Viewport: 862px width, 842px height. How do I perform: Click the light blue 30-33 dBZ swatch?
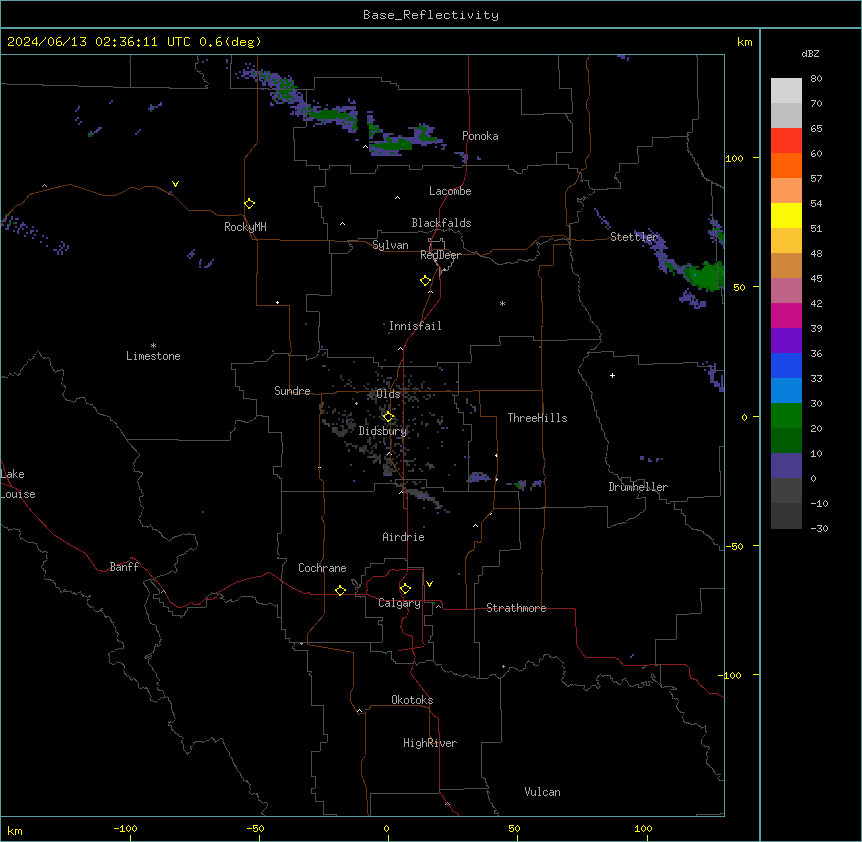[786, 391]
